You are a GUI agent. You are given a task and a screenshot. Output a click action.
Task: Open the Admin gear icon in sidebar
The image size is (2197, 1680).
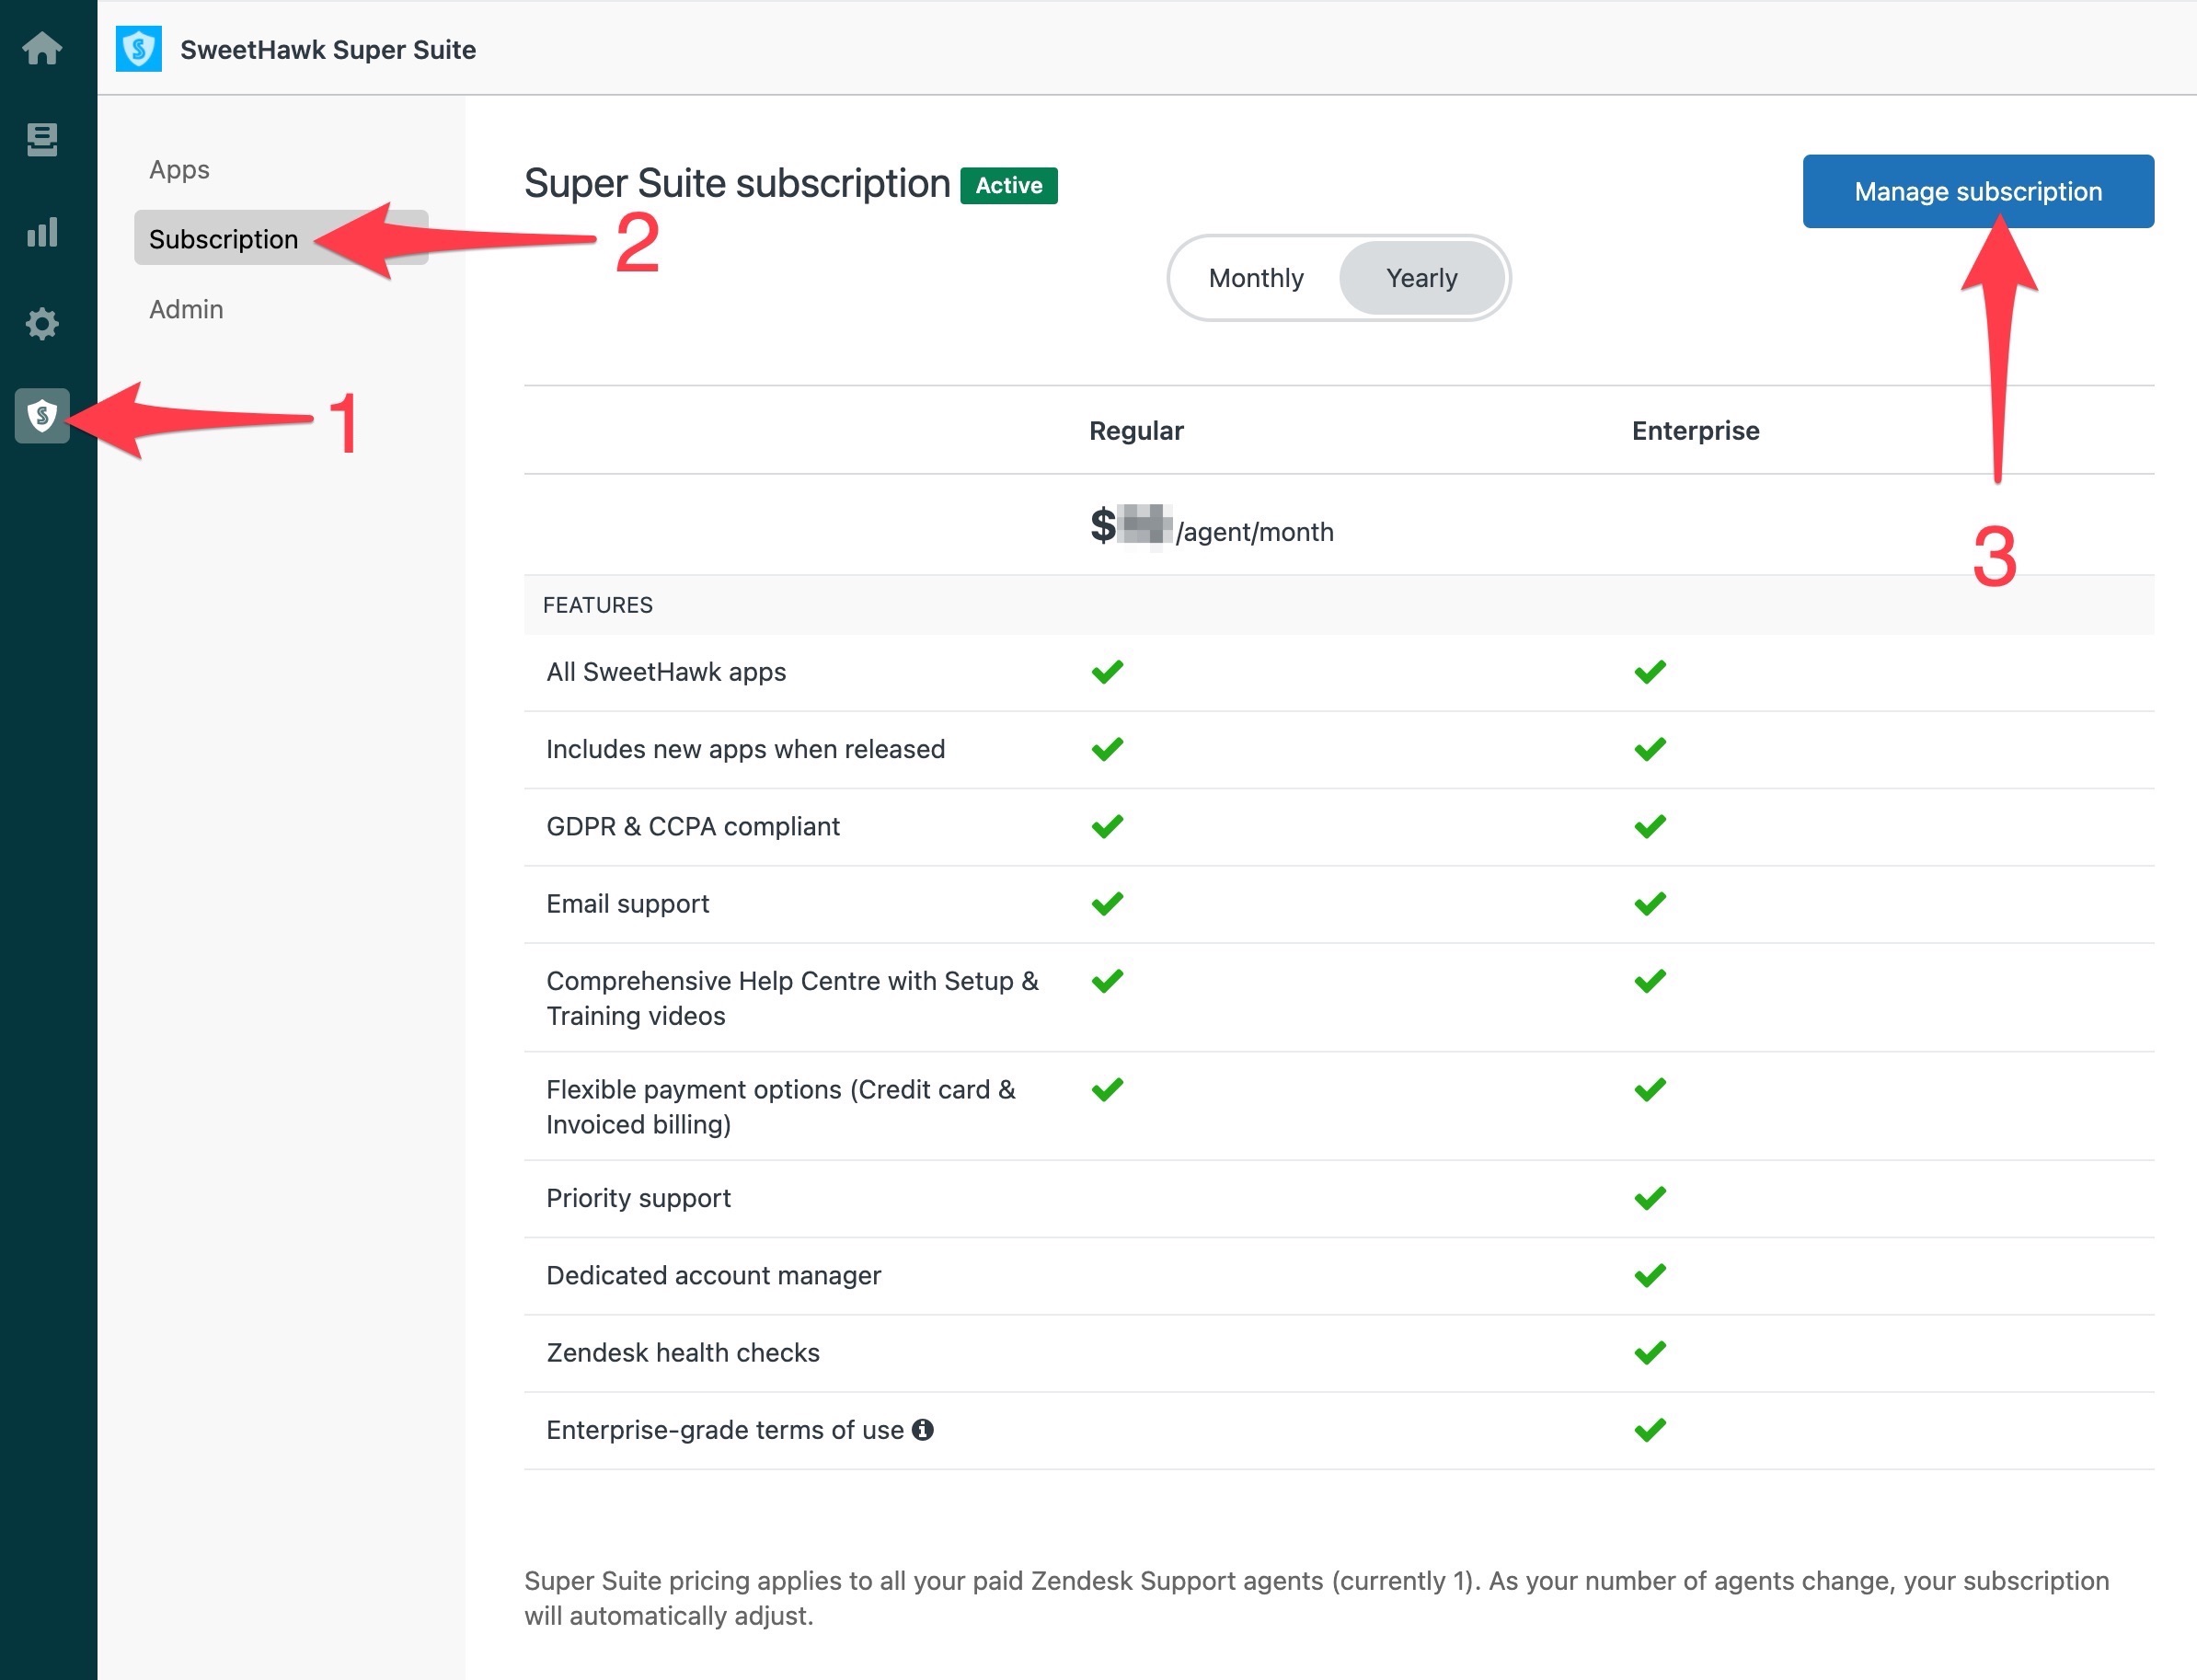click(42, 323)
